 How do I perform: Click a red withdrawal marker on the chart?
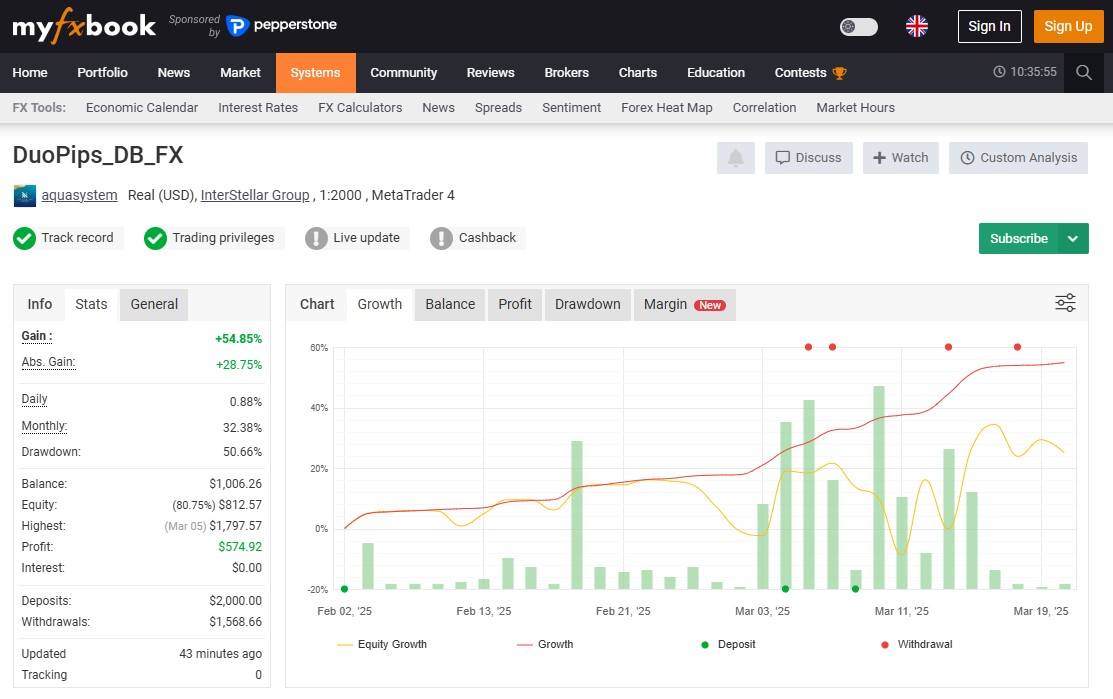pos(808,347)
